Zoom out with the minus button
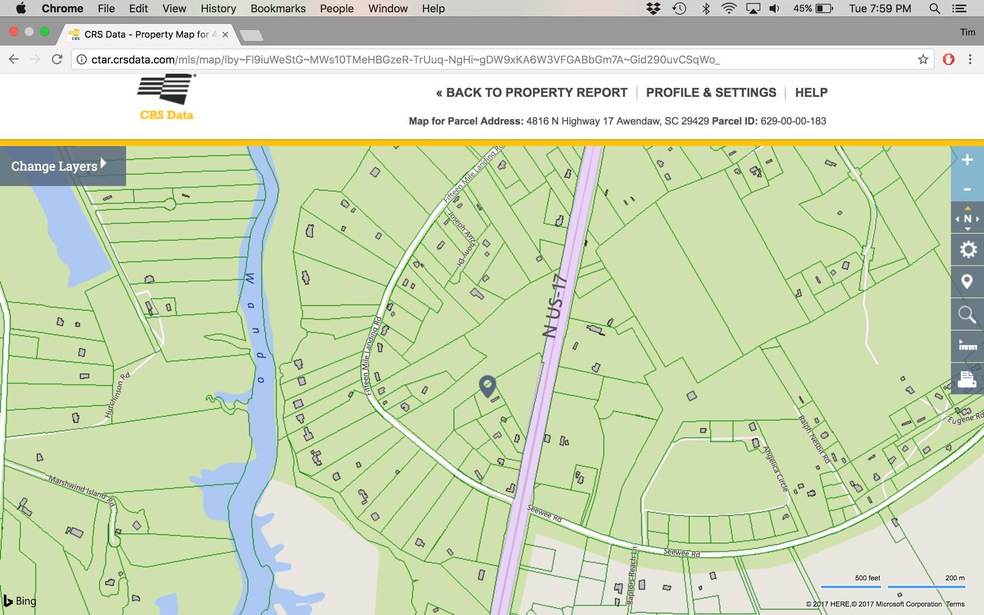984x615 pixels. pos(967,190)
